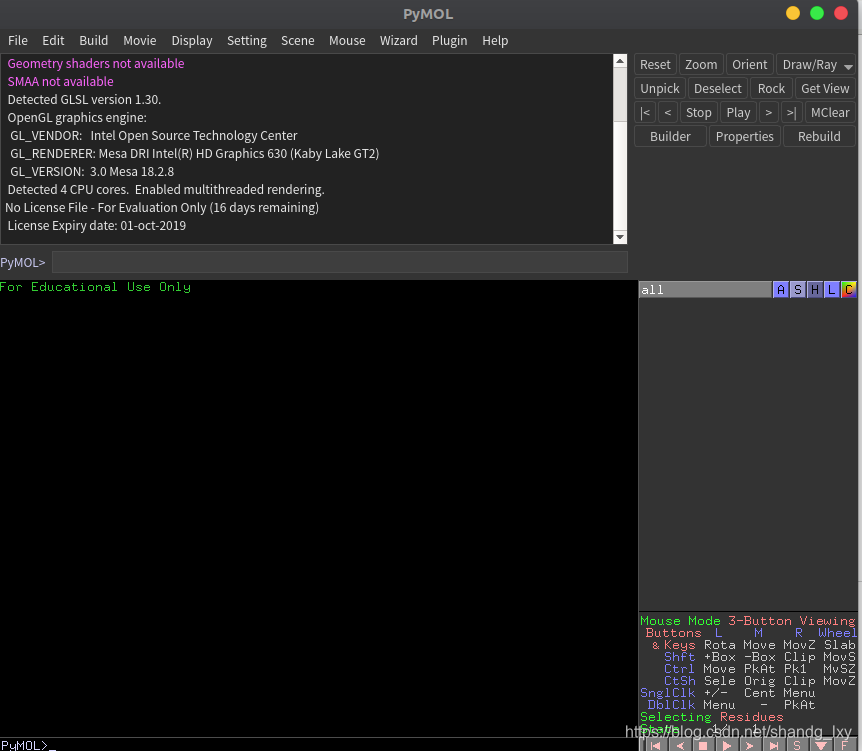Click the Reset button
Screen dimensions: 862x751
coord(655,65)
